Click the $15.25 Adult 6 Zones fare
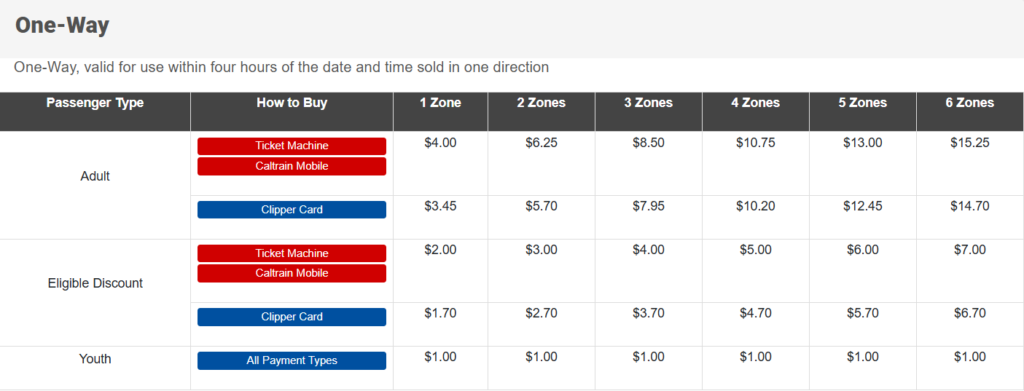The height and width of the screenshot is (391, 1024). 970,143
